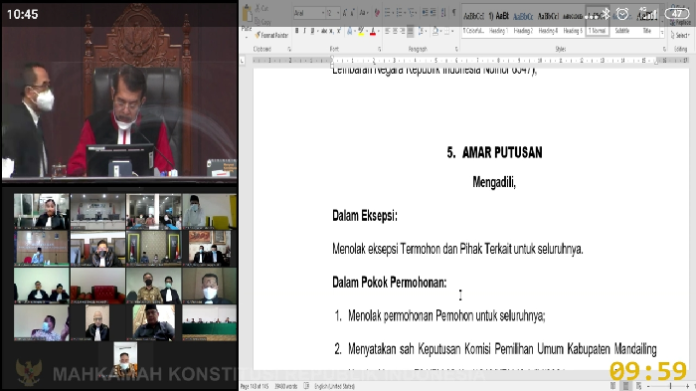Screen dimensions: 696x391
Task: Toggle Subscript formatting
Action: pos(331,31)
